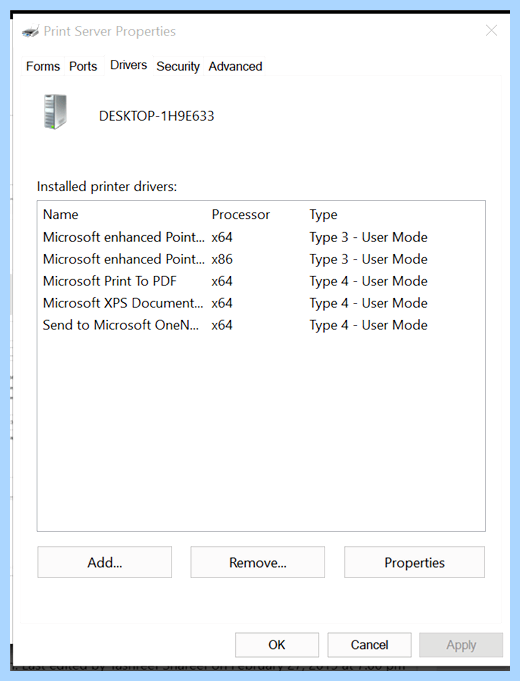This screenshot has width=520, height=681.
Task: Click the printer icon in the title bar
Action: tap(30, 31)
